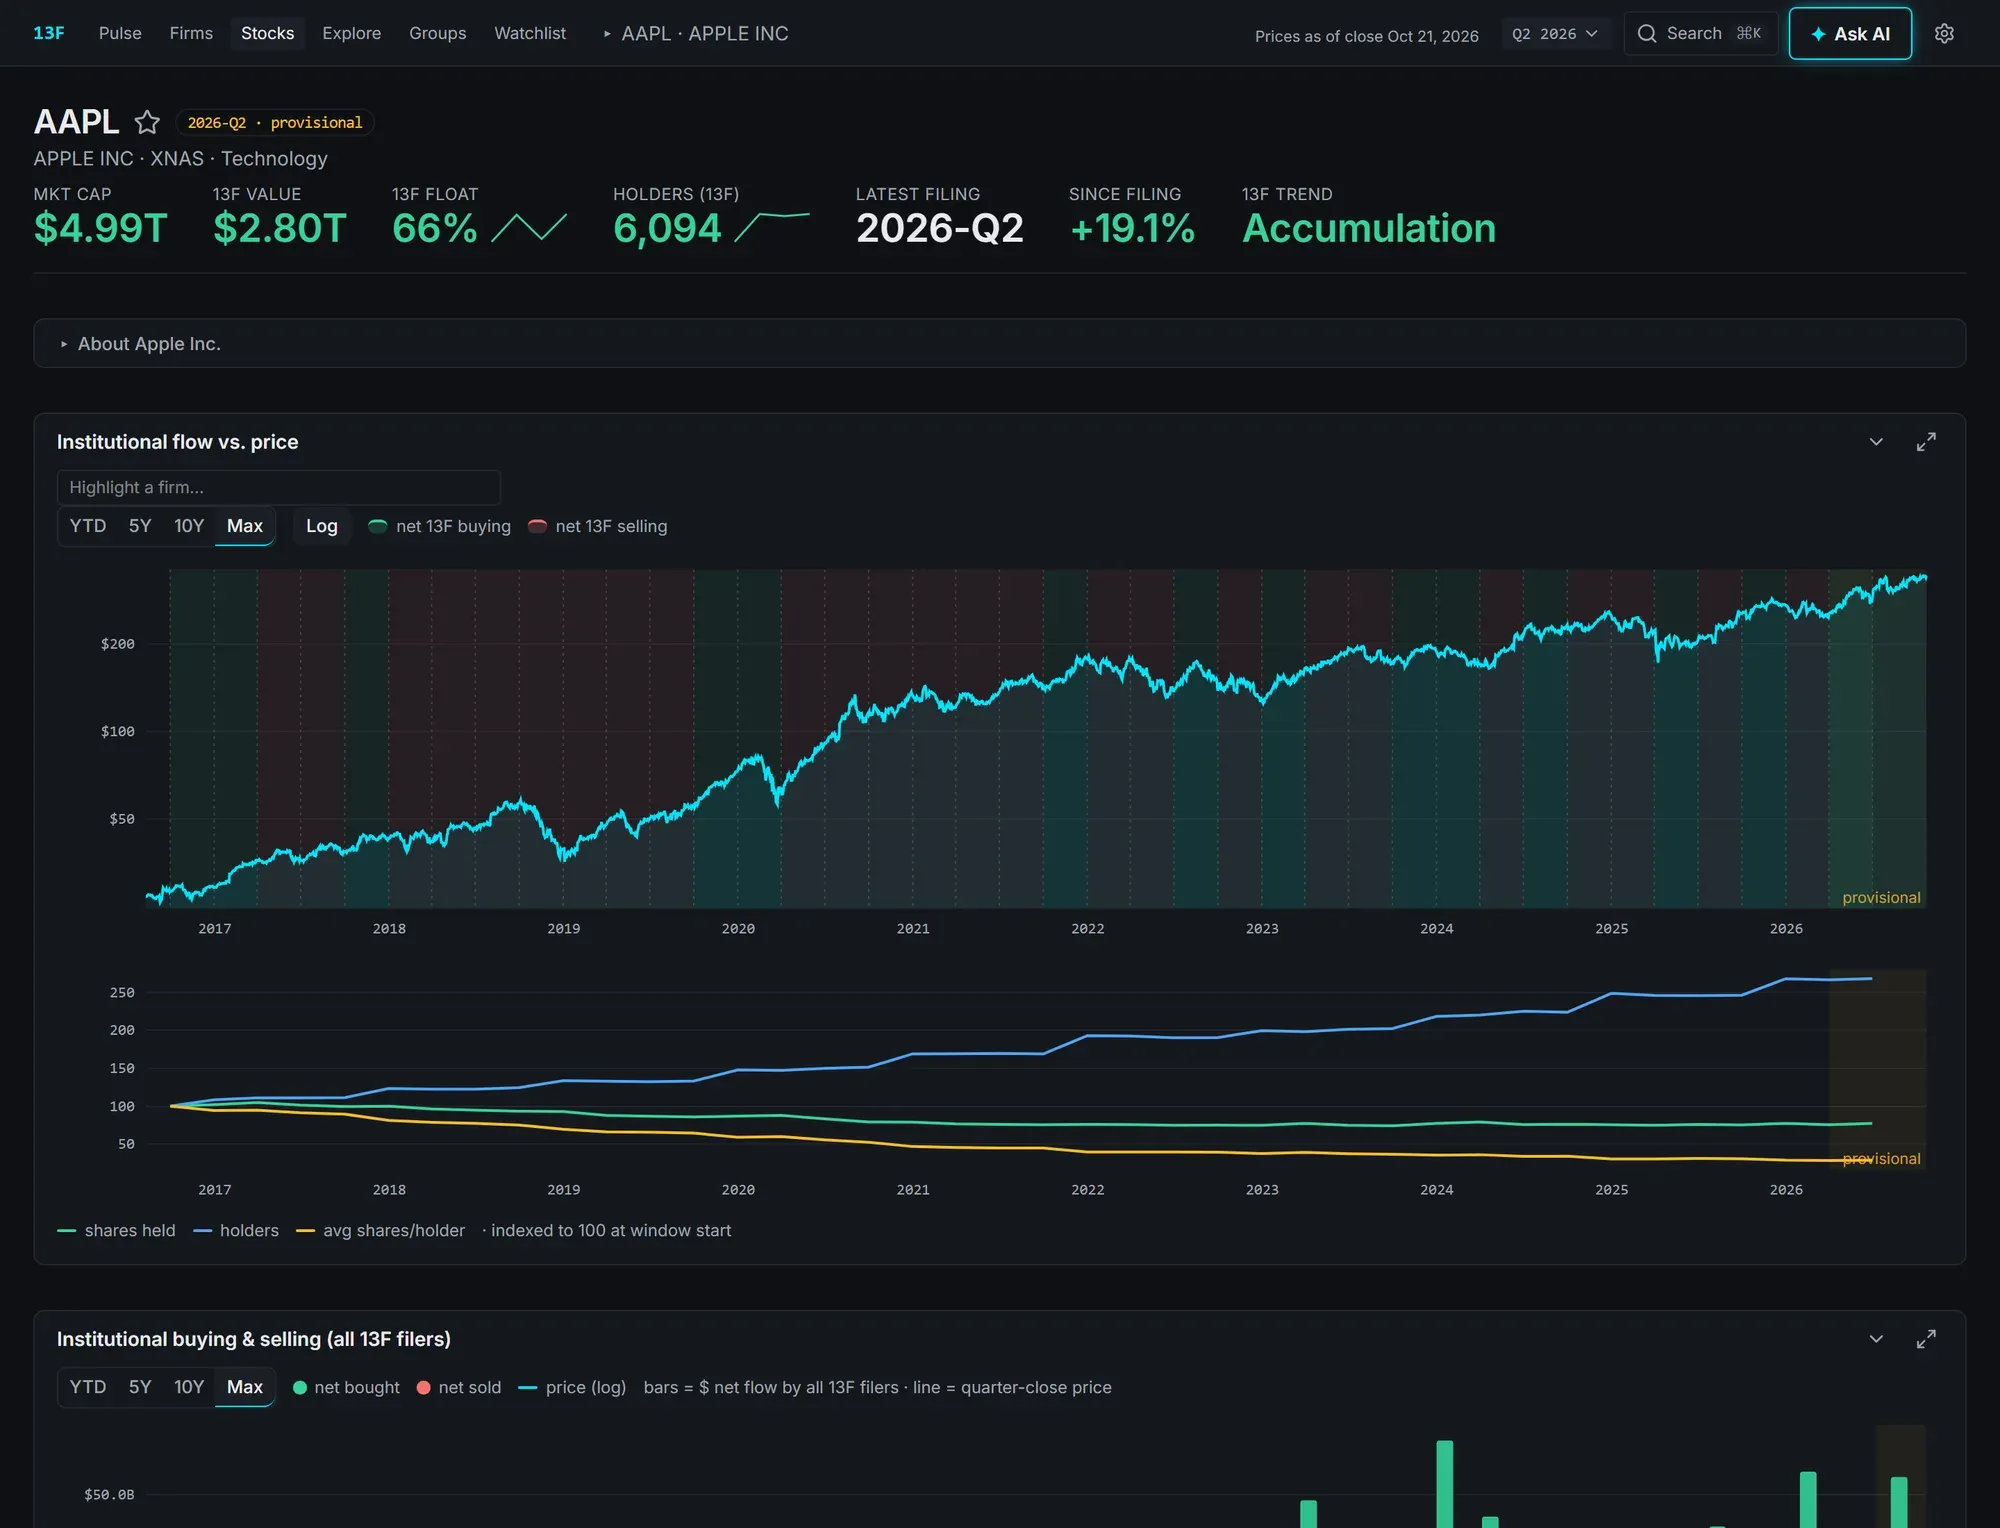The width and height of the screenshot is (2000, 1528).
Task: Toggle the holders legend entry
Action: point(236,1230)
